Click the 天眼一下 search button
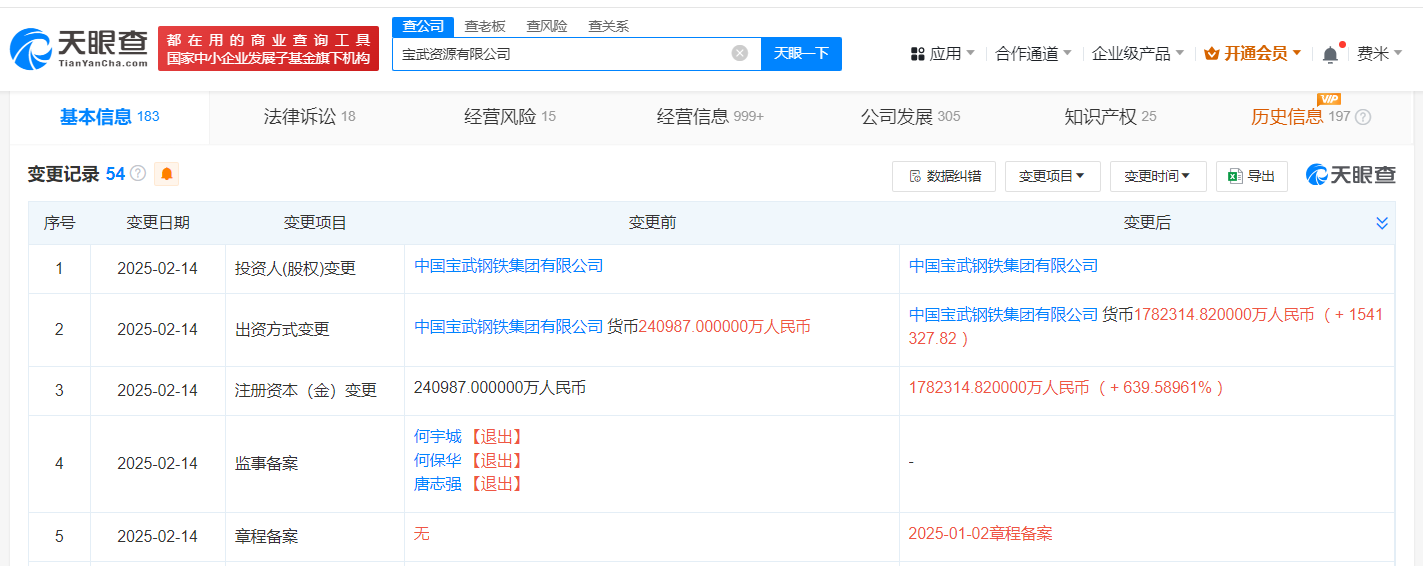Viewport: 1423px width, 566px height. pyautogui.click(x=801, y=54)
